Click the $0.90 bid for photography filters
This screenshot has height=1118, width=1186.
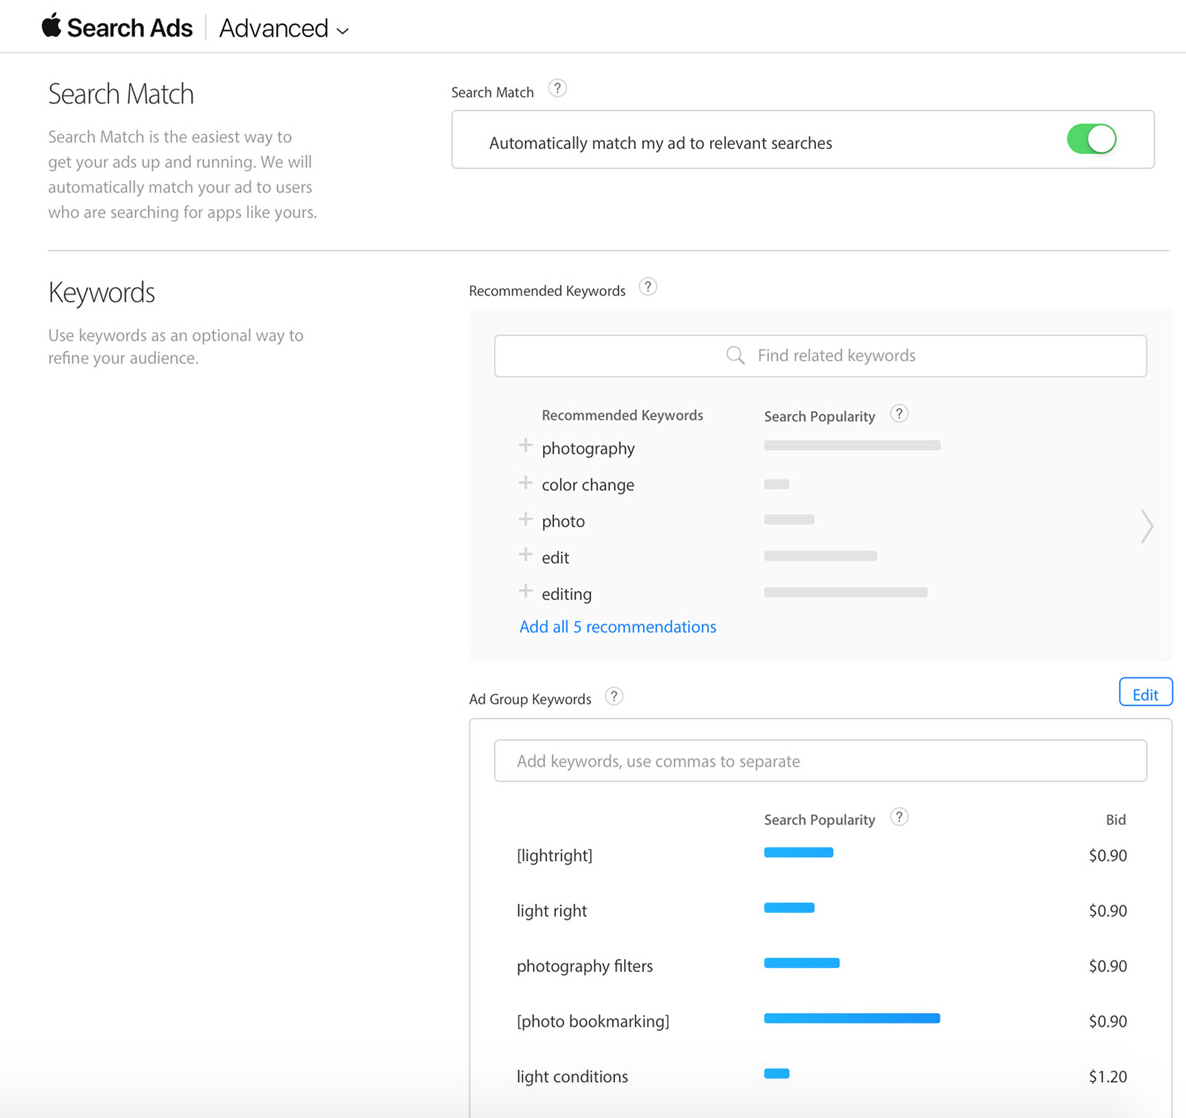[x=1107, y=966]
